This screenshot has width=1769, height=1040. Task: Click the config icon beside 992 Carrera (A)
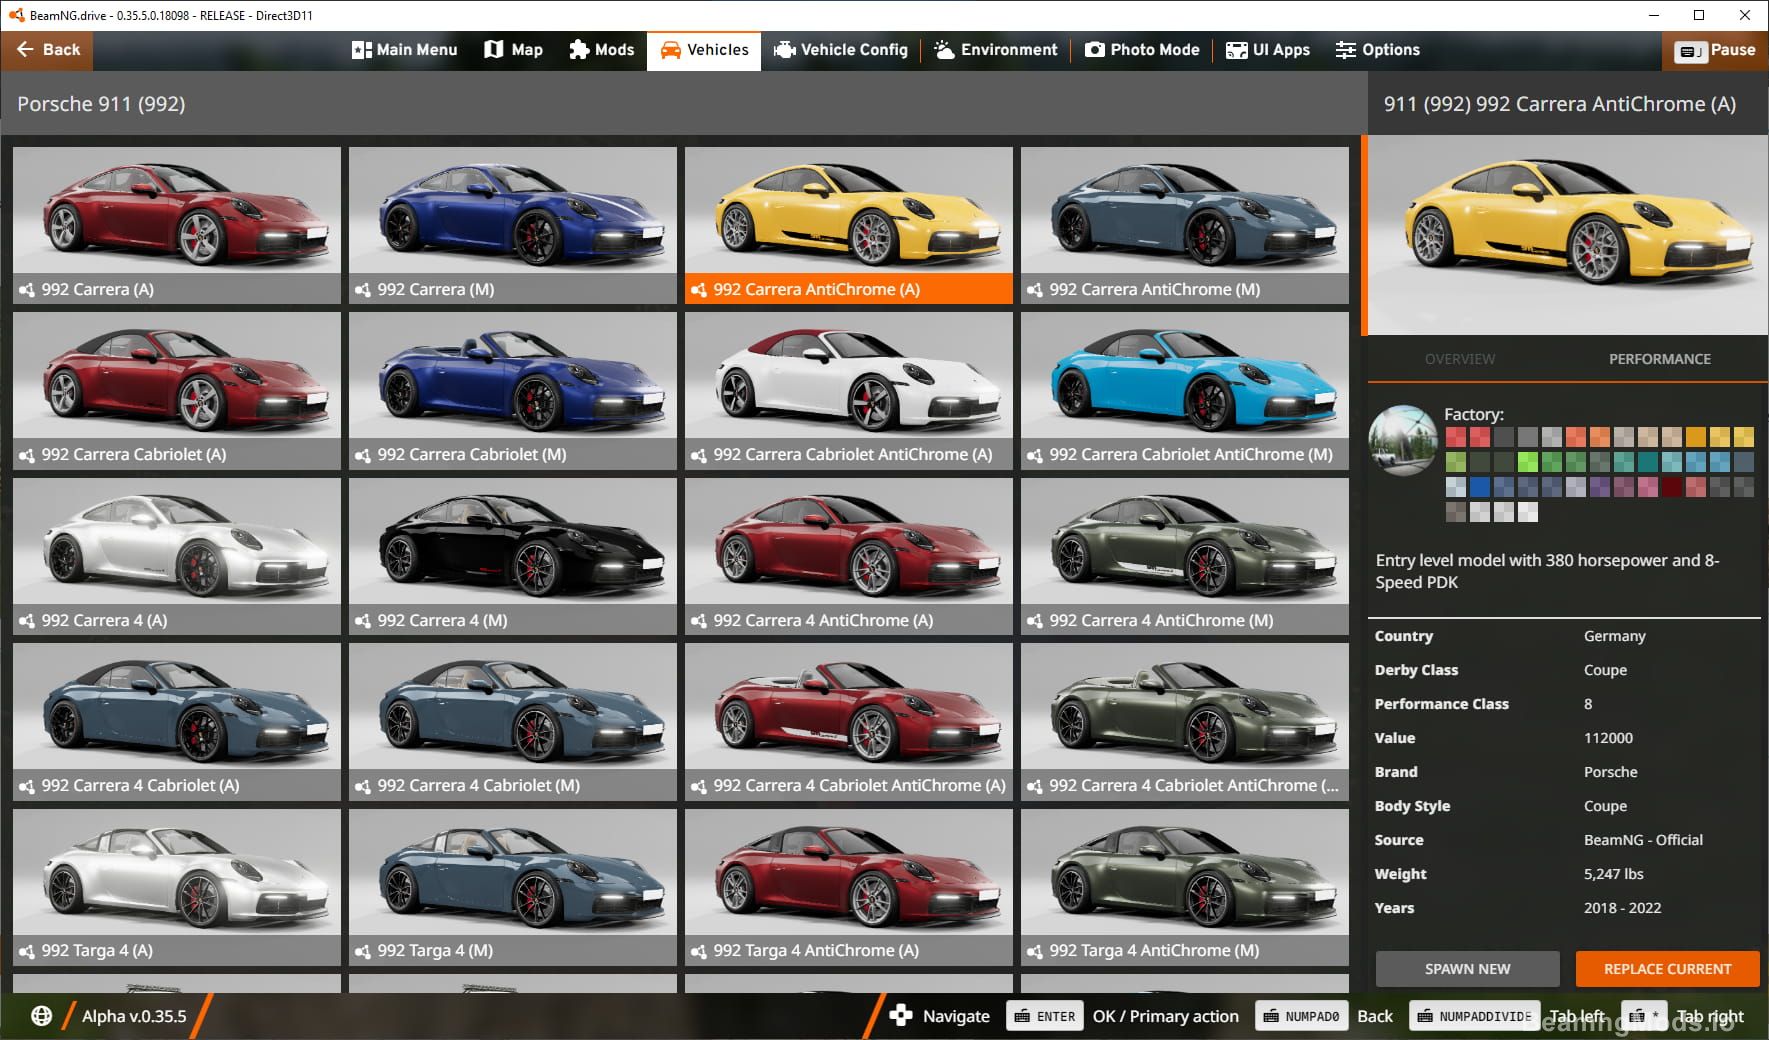27,290
